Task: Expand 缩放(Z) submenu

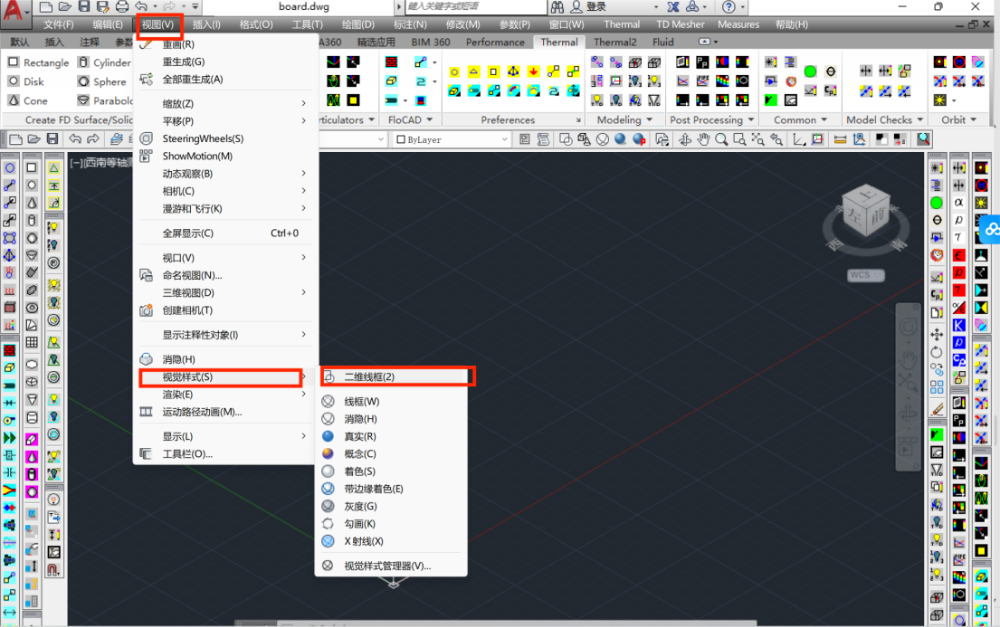Action: 225,103
